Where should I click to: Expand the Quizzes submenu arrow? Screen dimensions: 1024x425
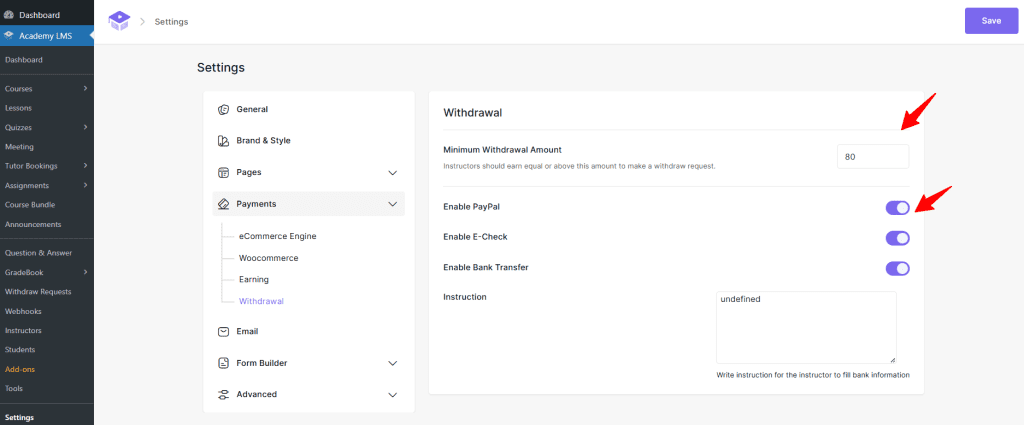tap(86, 127)
